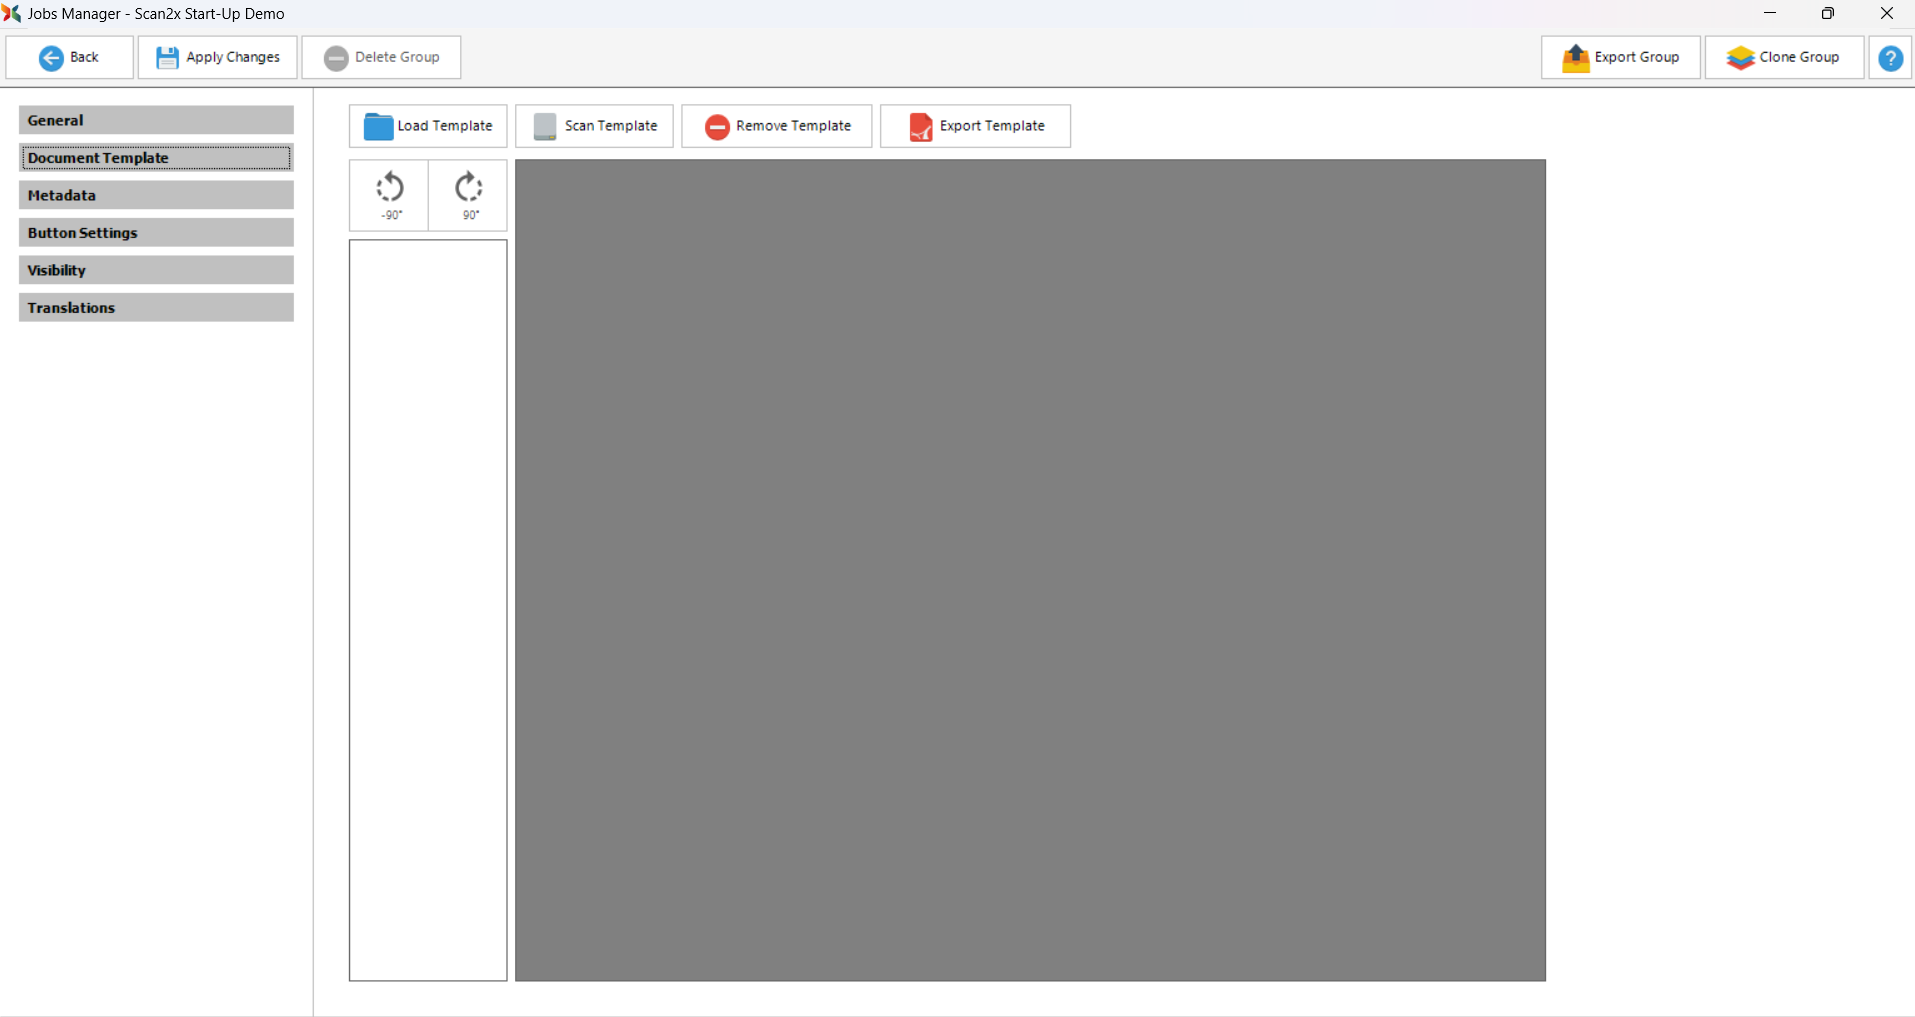The height and width of the screenshot is (1017, 1915).
Task: Rotate template 90 degrees clockwise
Action: click(468, 195)
